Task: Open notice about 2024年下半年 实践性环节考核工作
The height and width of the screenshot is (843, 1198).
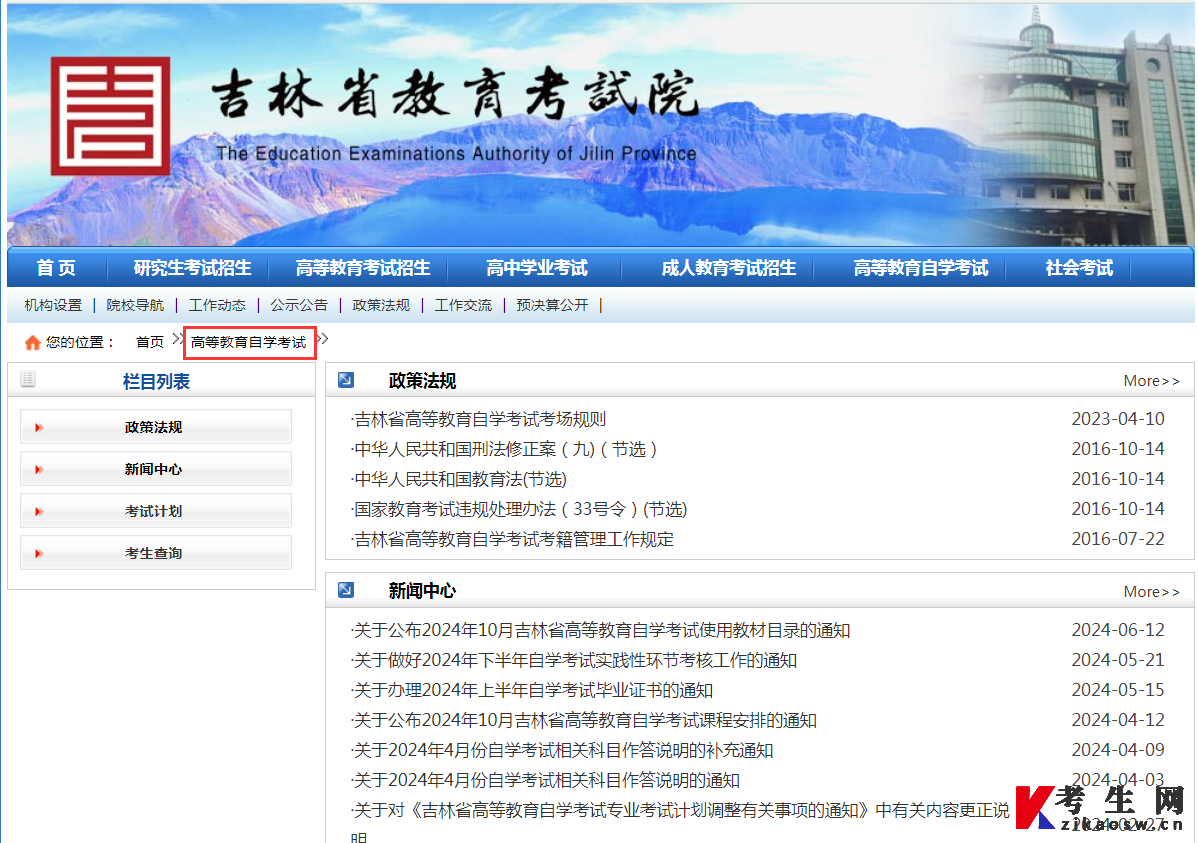Action: 575,660
